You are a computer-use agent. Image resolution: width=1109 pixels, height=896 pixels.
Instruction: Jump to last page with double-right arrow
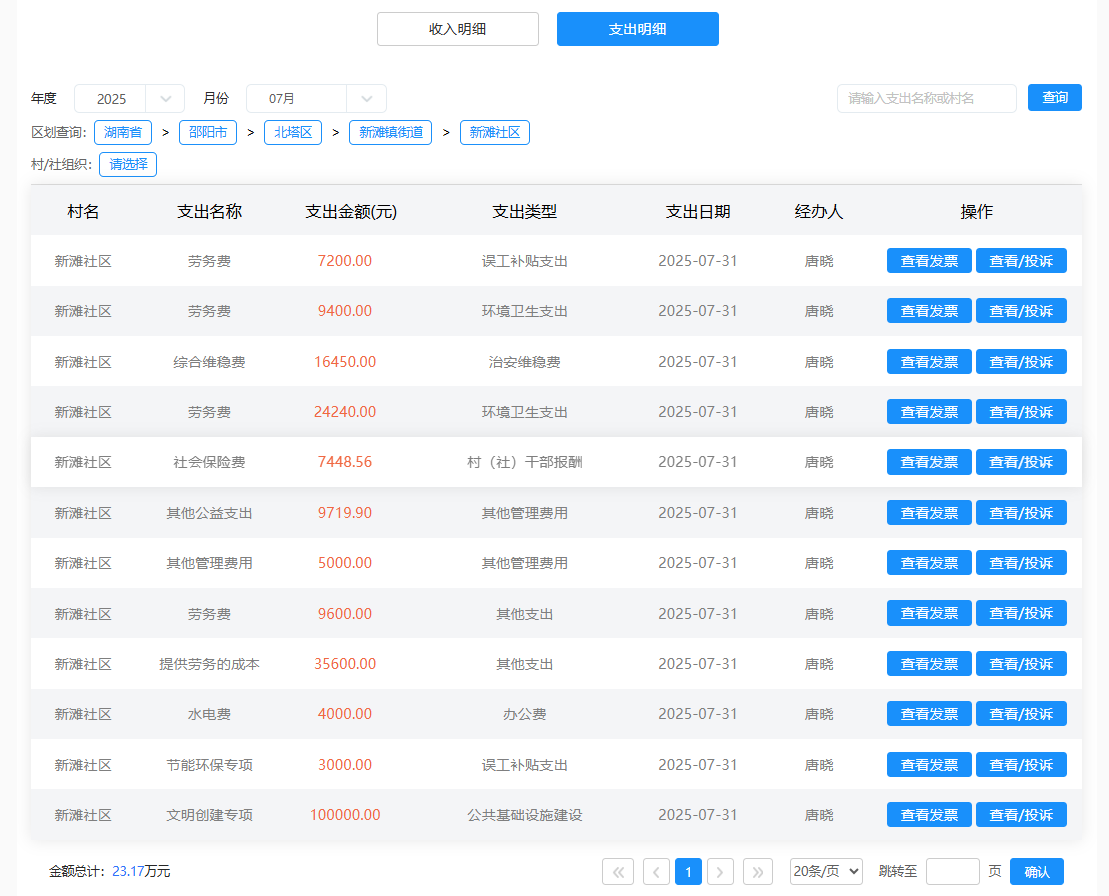pos(758,872)
